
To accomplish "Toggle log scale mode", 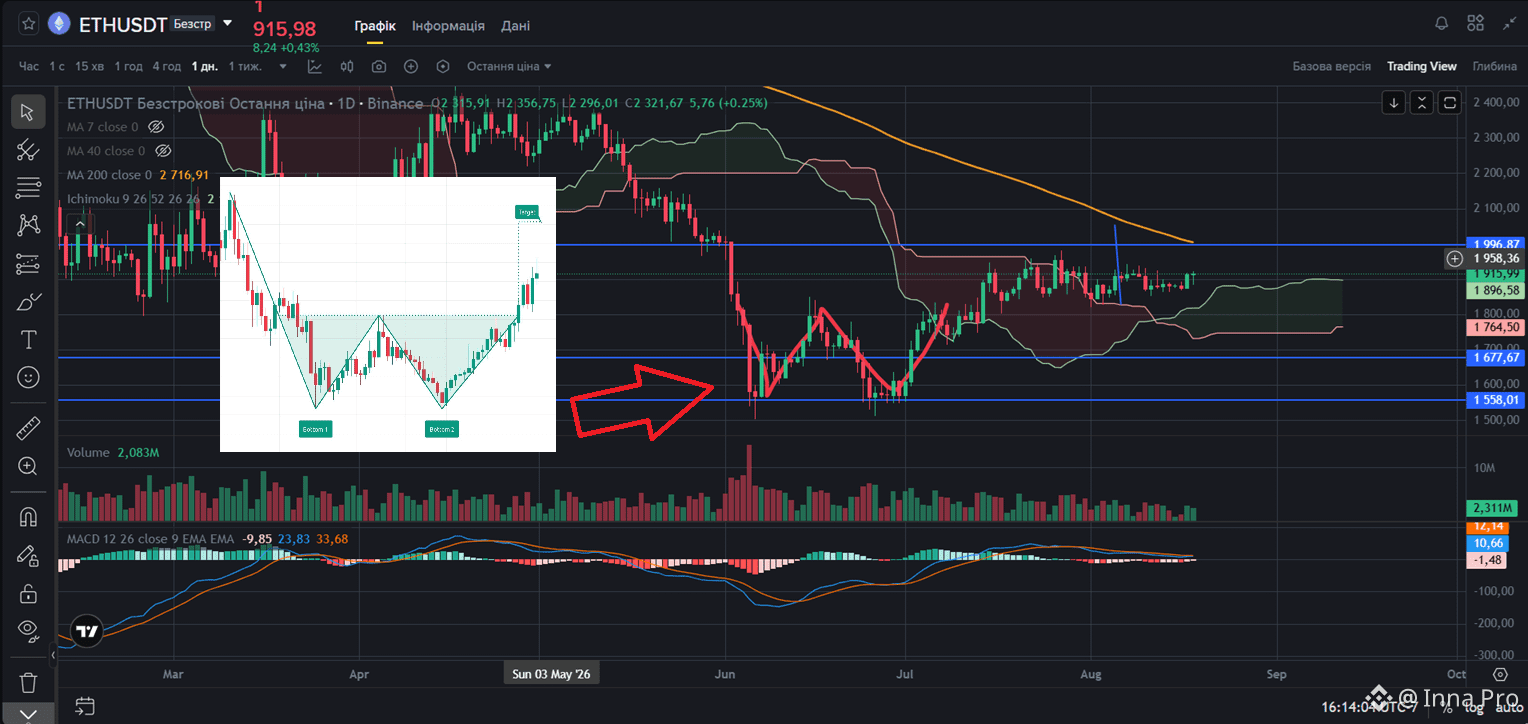I will click(x=1474, y=707).
